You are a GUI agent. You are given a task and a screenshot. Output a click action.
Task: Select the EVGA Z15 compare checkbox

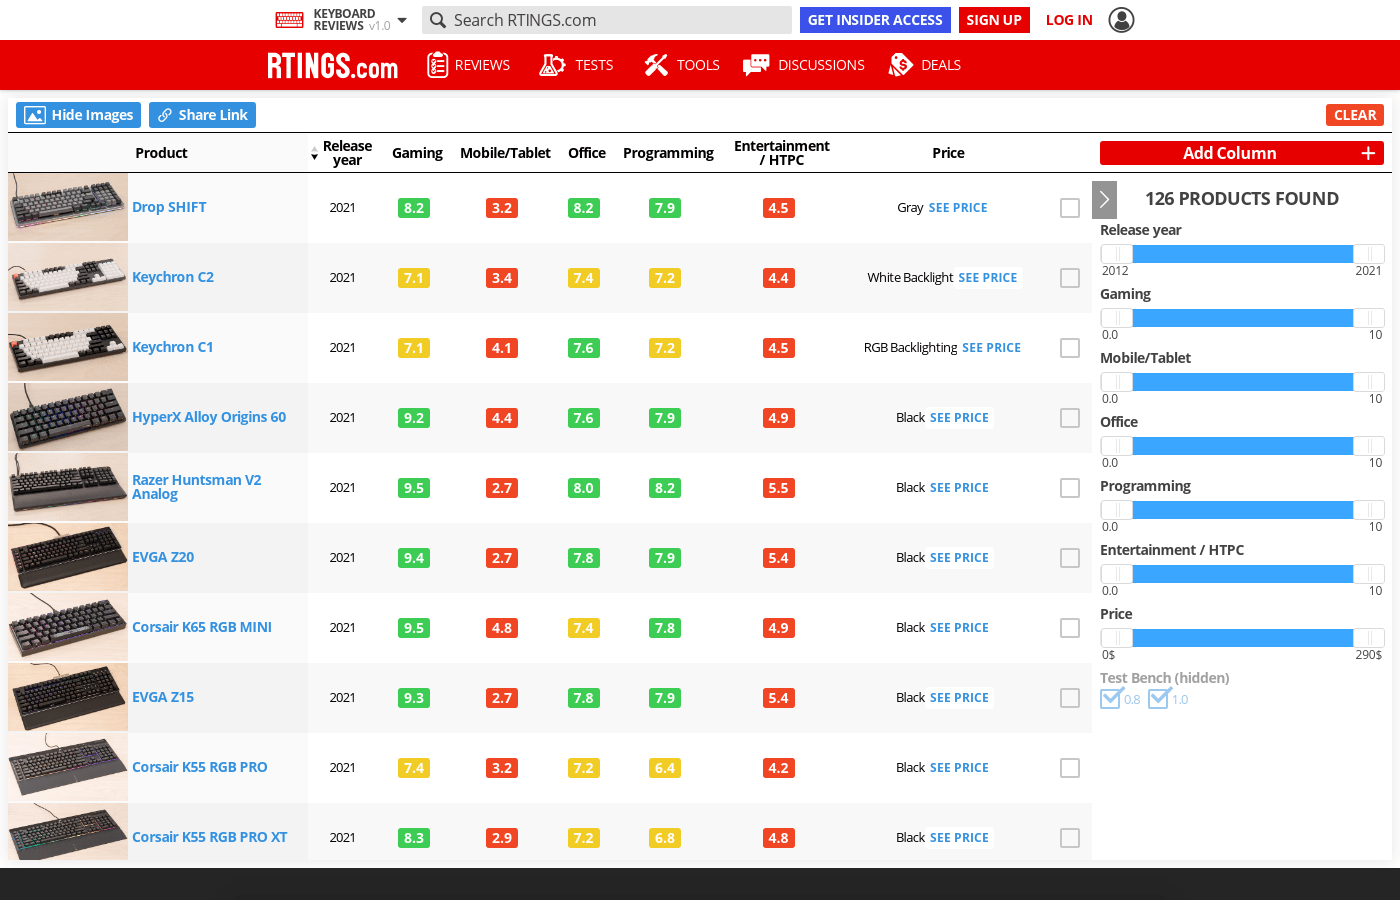[x=1070, y=698]
